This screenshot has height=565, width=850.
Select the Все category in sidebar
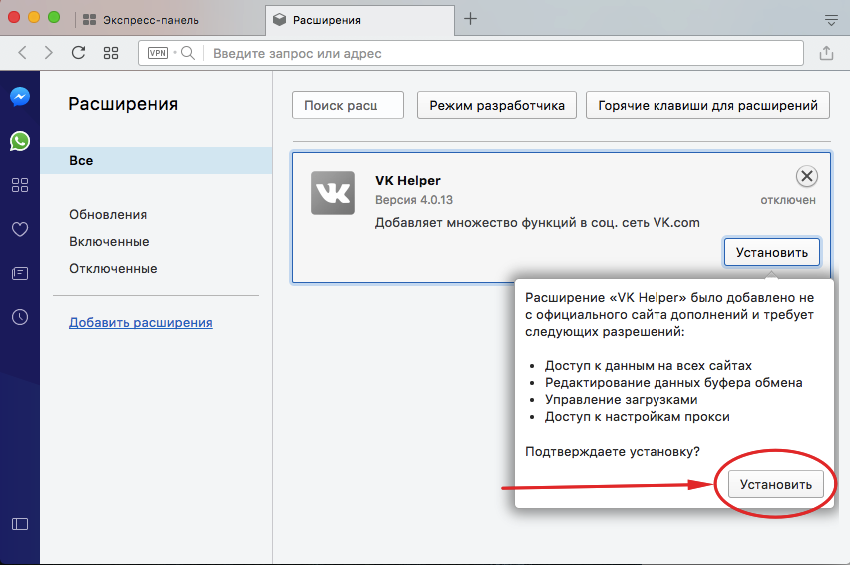pos(156,160)
